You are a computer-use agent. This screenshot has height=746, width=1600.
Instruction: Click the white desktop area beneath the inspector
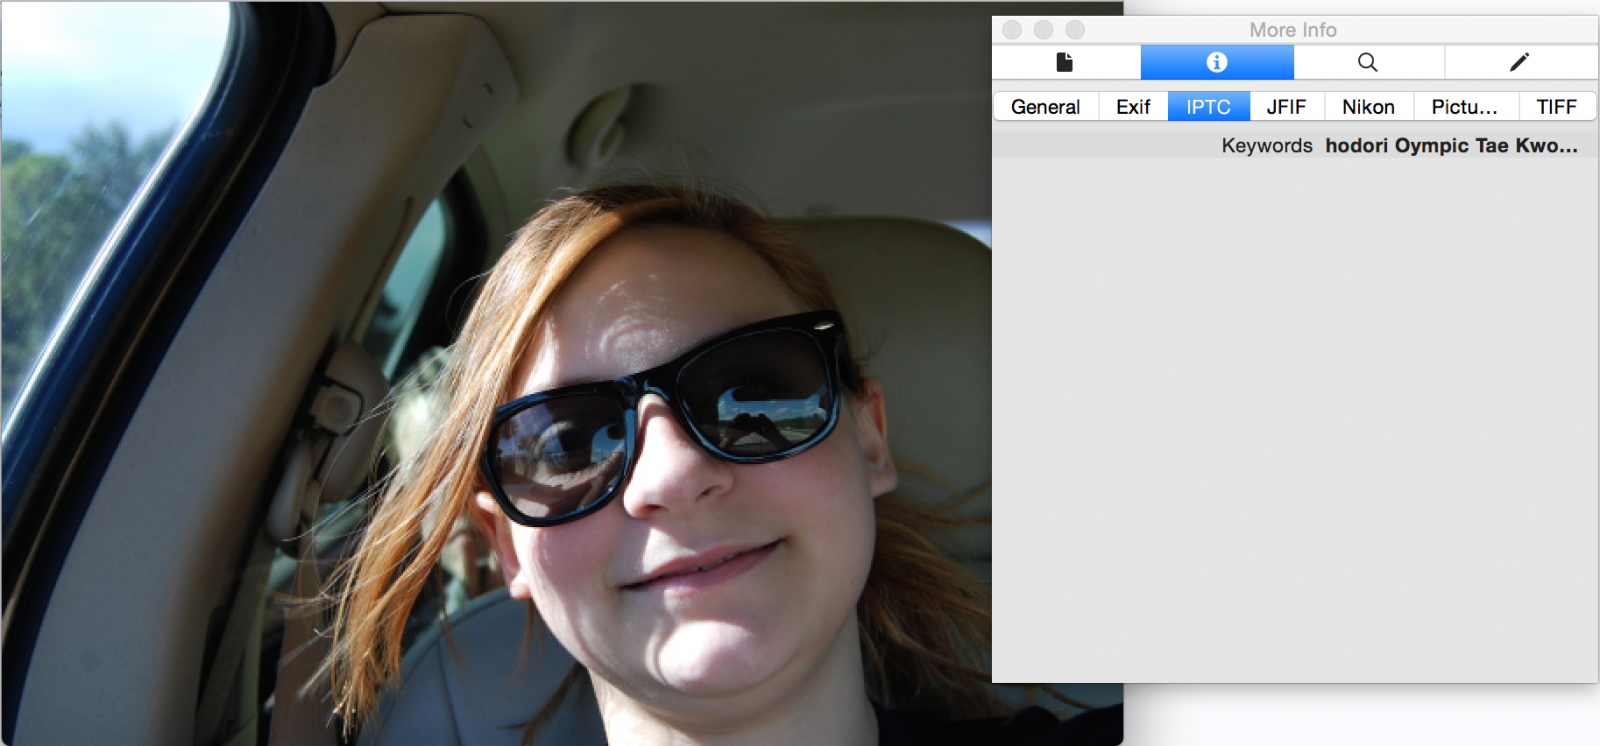(1360, 715)
